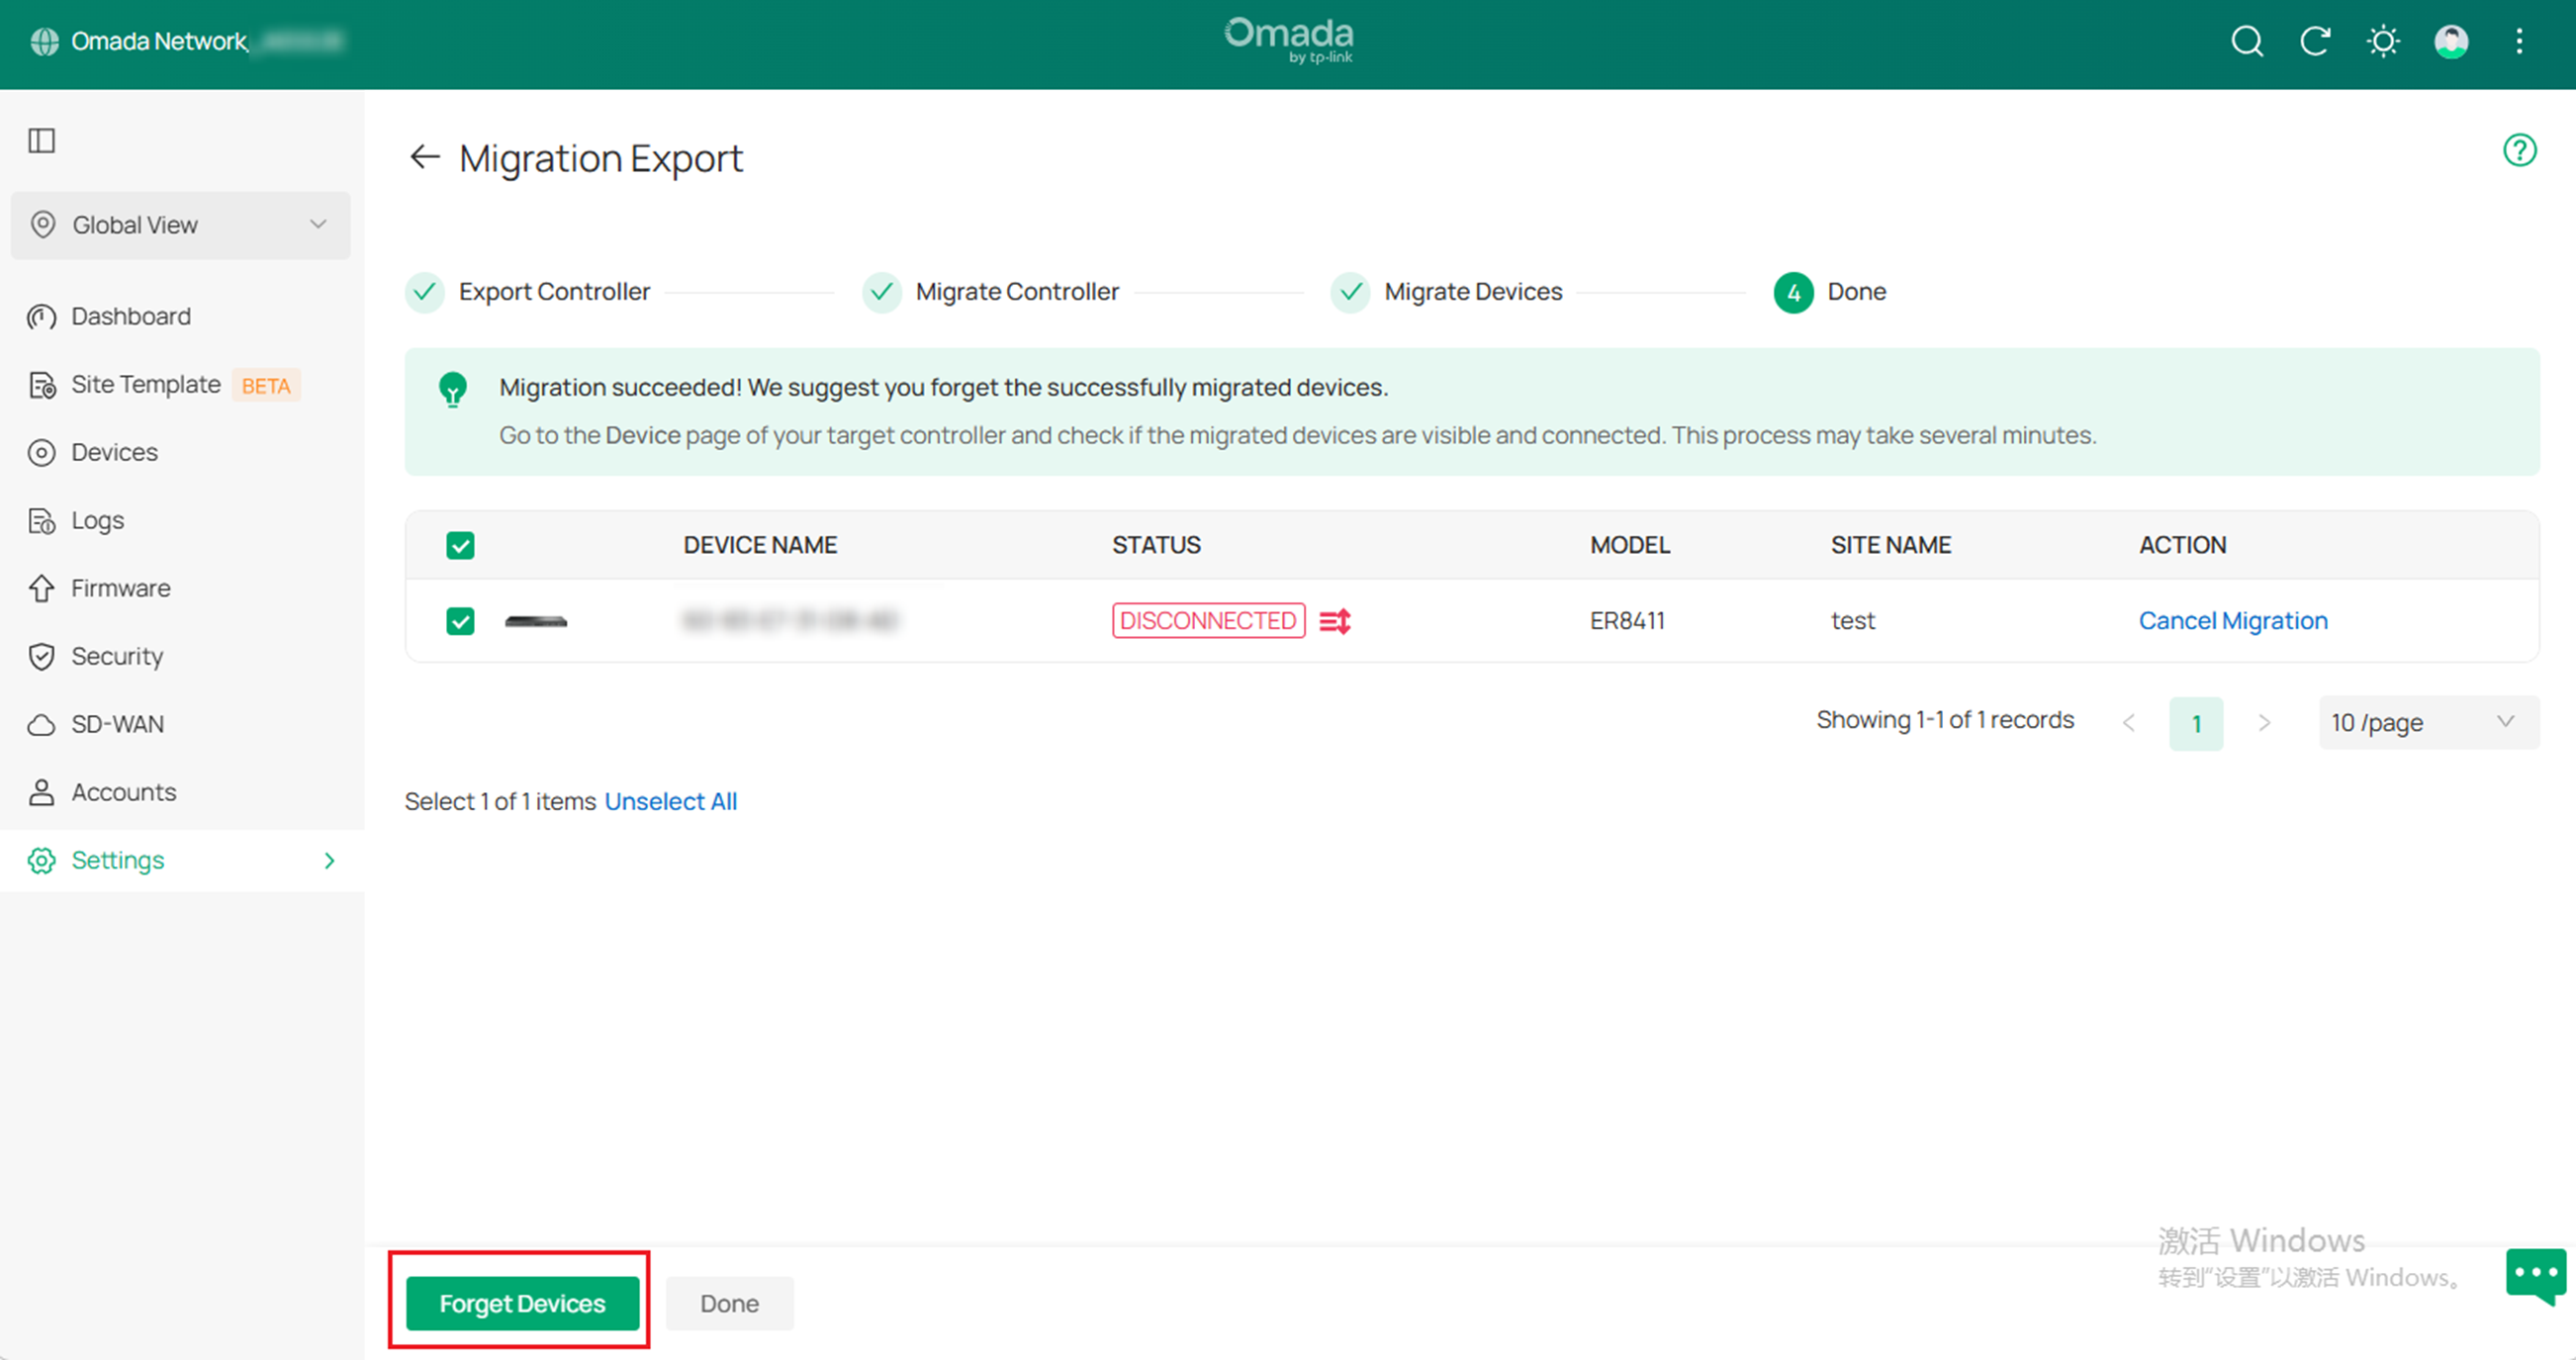Screen dimensions: 2576x1360
Task: Collapse the sidebar with the panel icon
Action: pyautogui.click(x=40, y=140)
